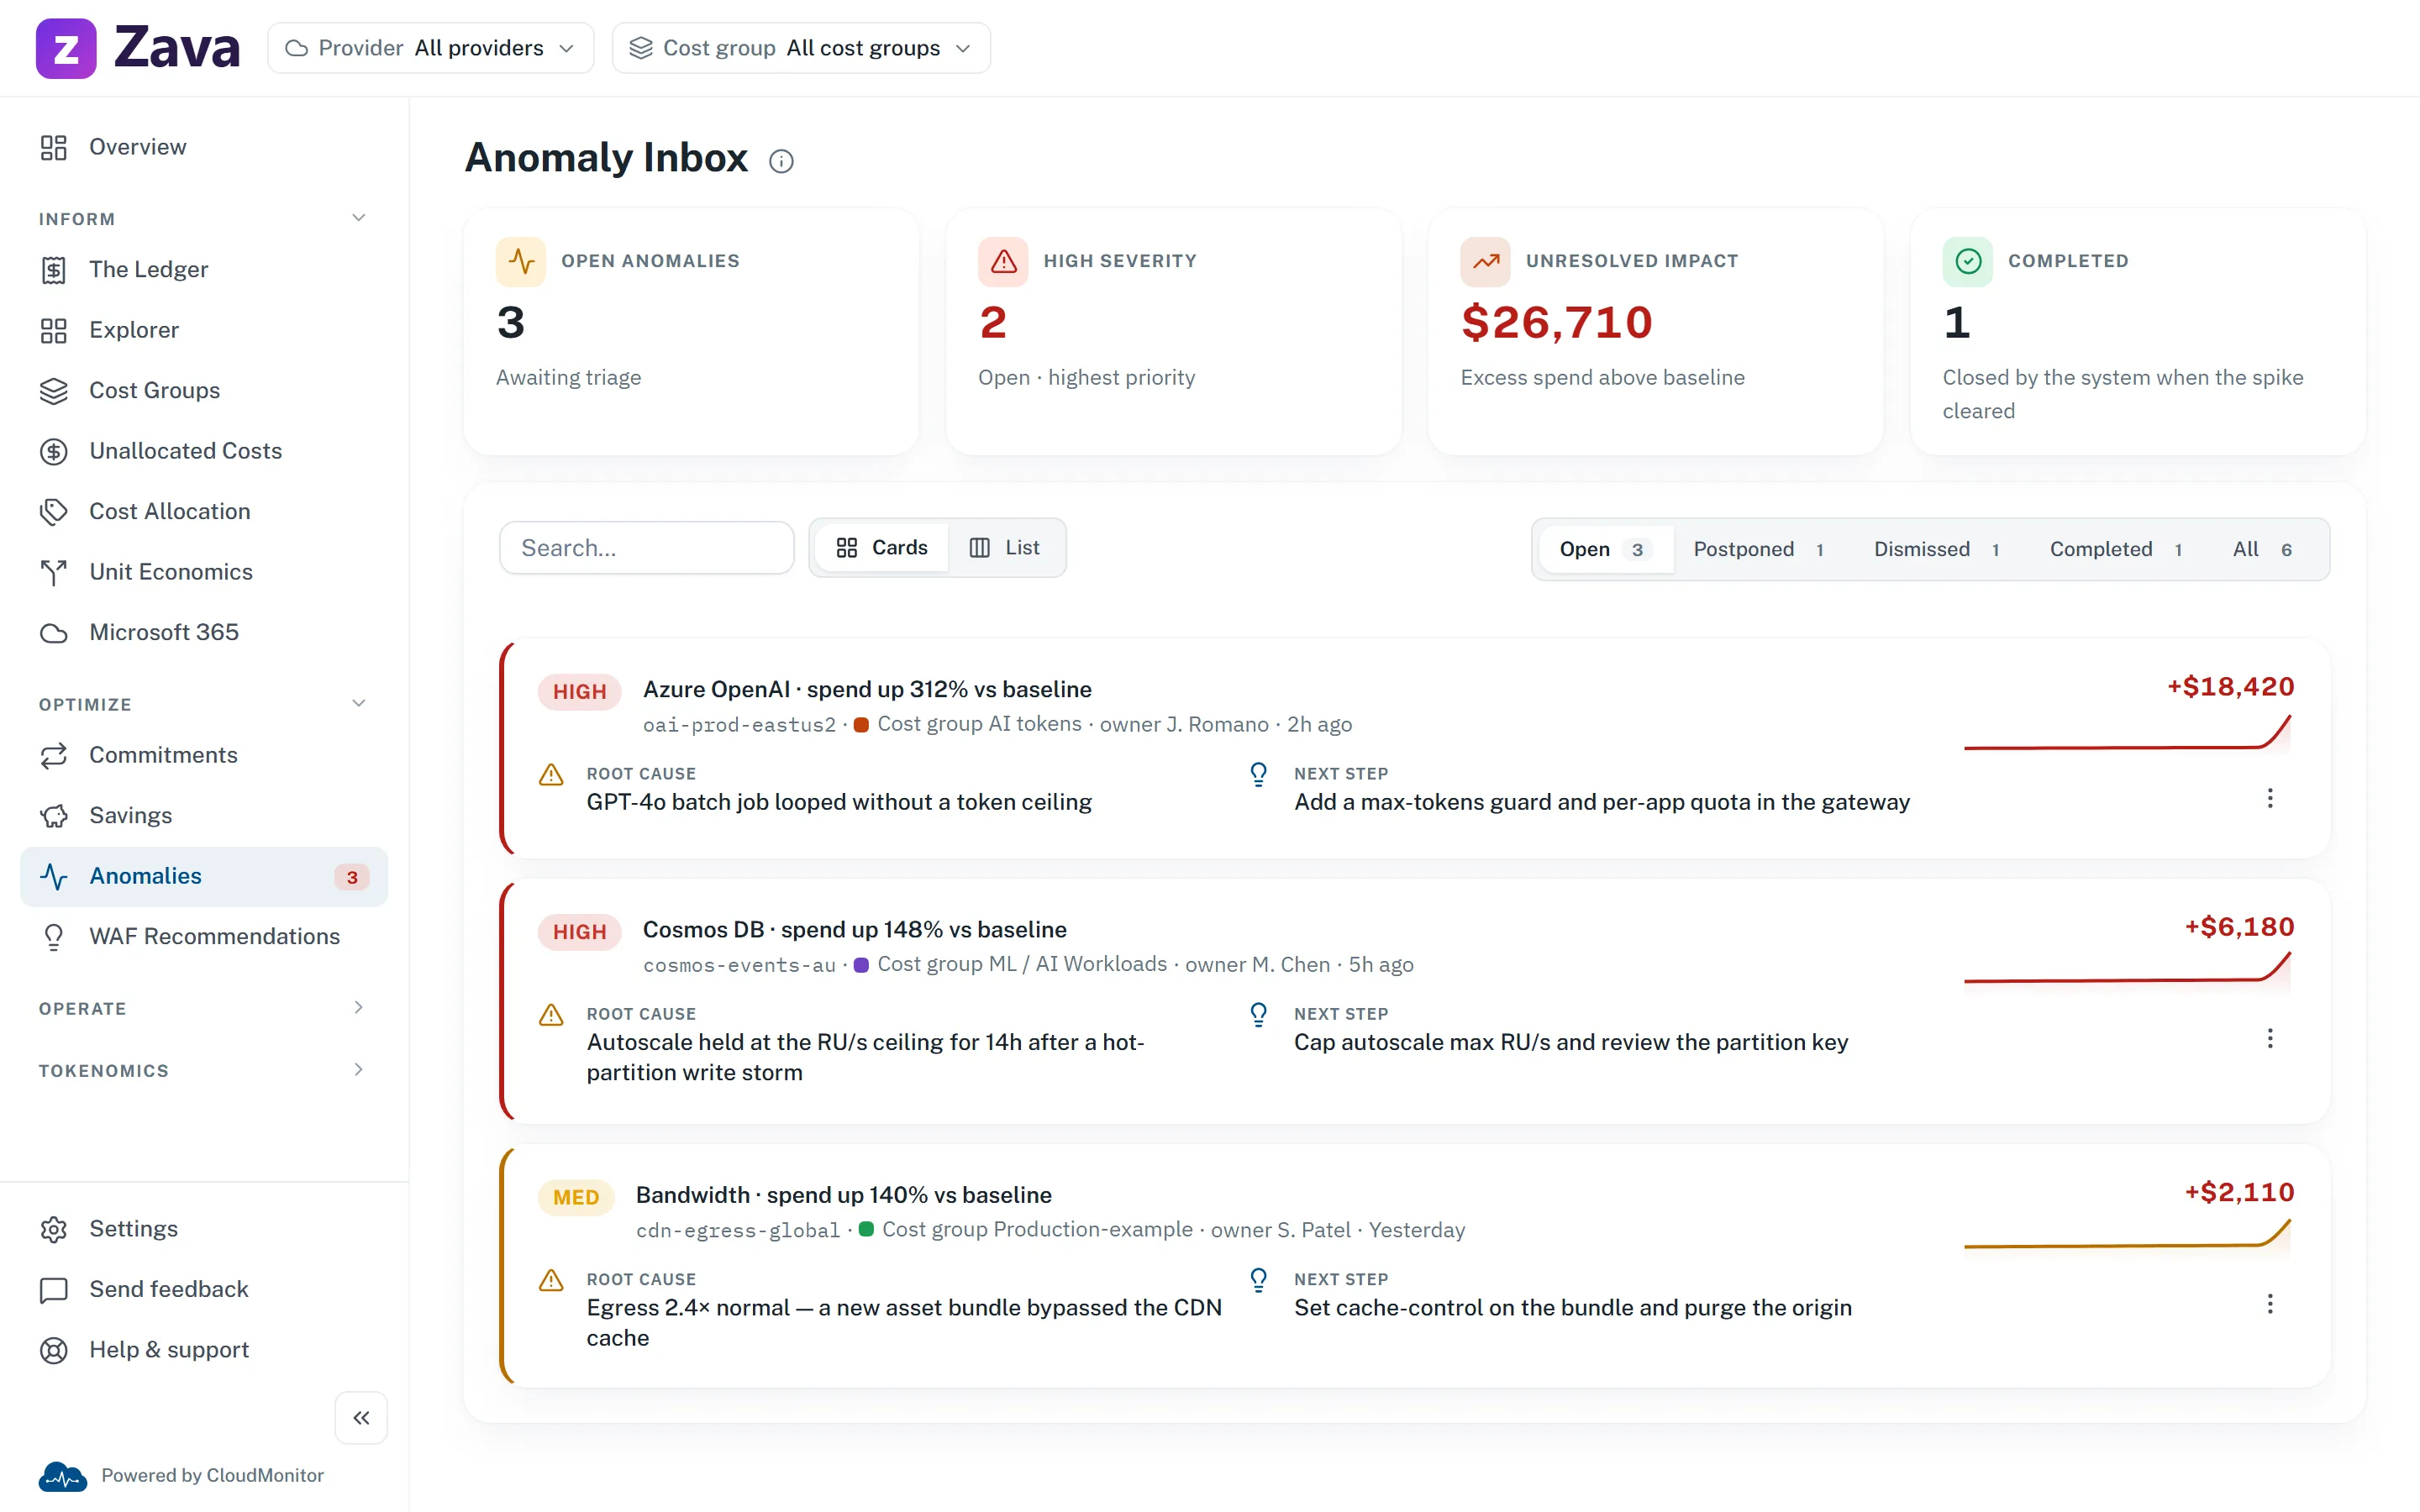This screenshot has width=2420, height=1512.
Task: Click the Completed checkmark icon
Action: pos(1968,261)
